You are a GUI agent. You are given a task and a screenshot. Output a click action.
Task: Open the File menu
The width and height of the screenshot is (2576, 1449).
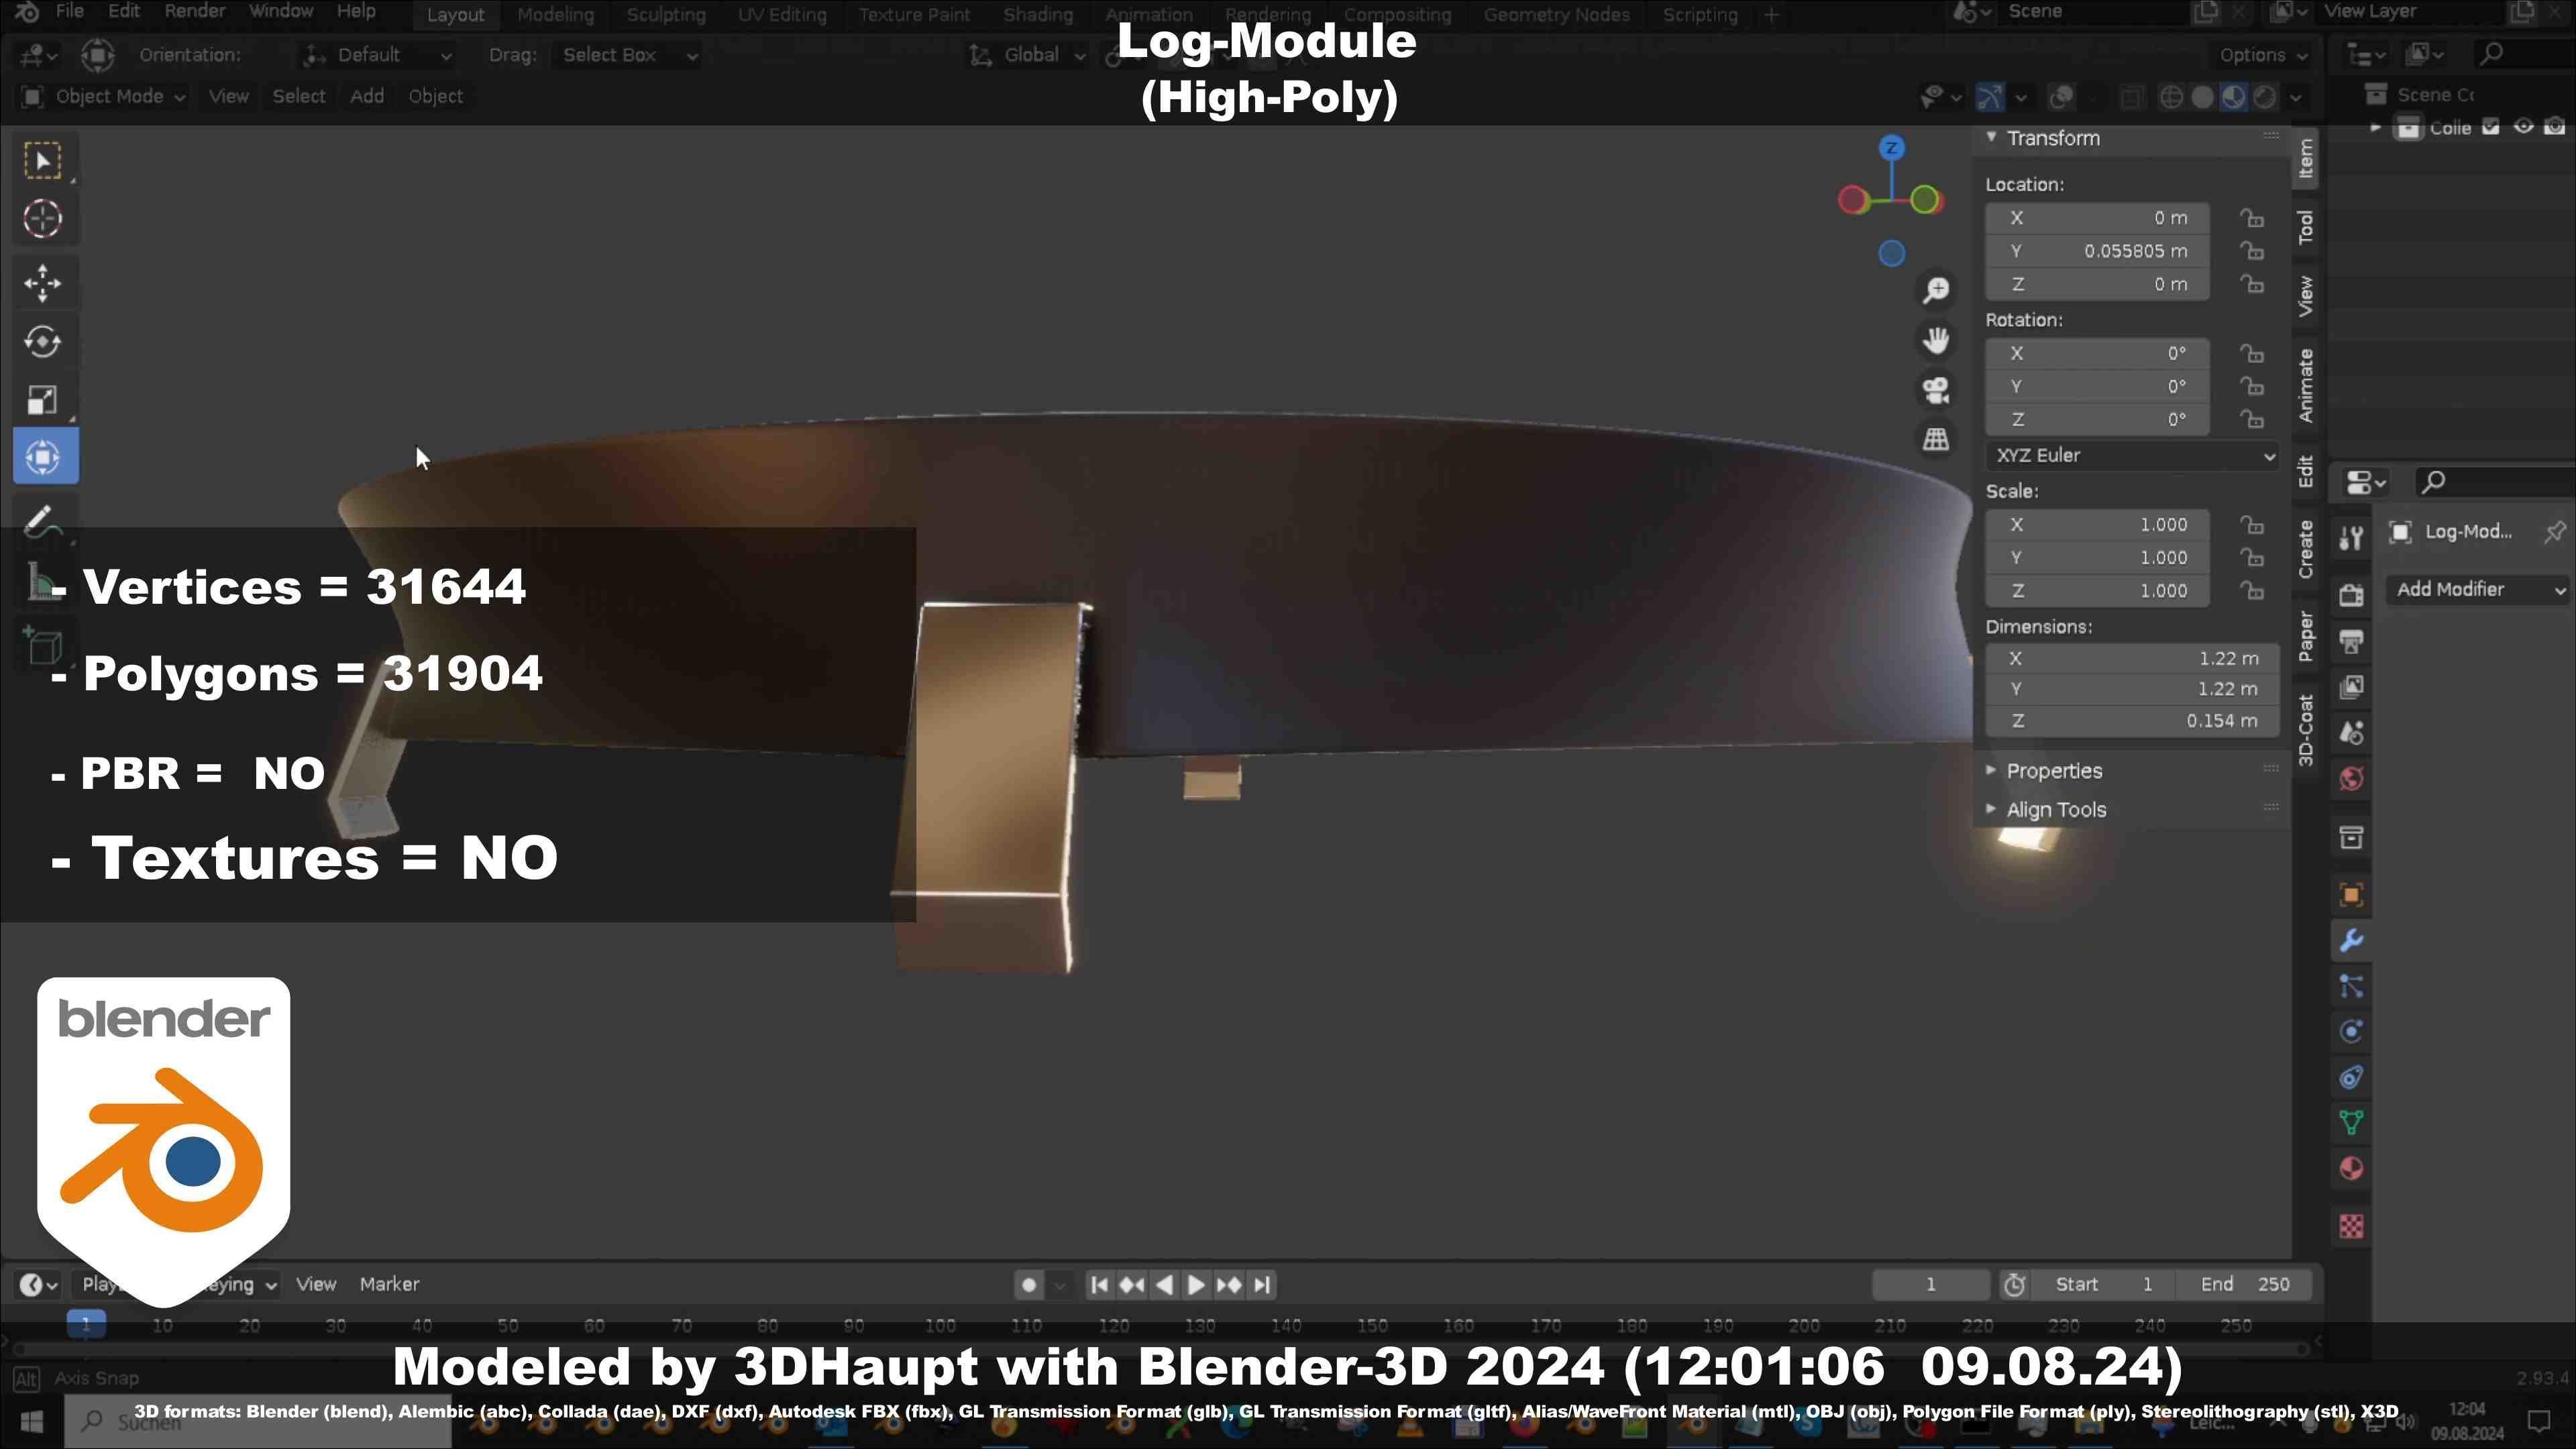coord(69,12)
